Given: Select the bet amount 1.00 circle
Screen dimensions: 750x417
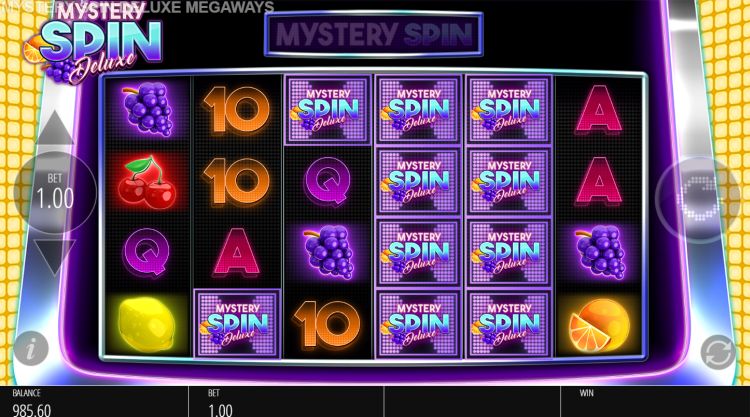Looking at the screenshot, I should tap(55, 192).
